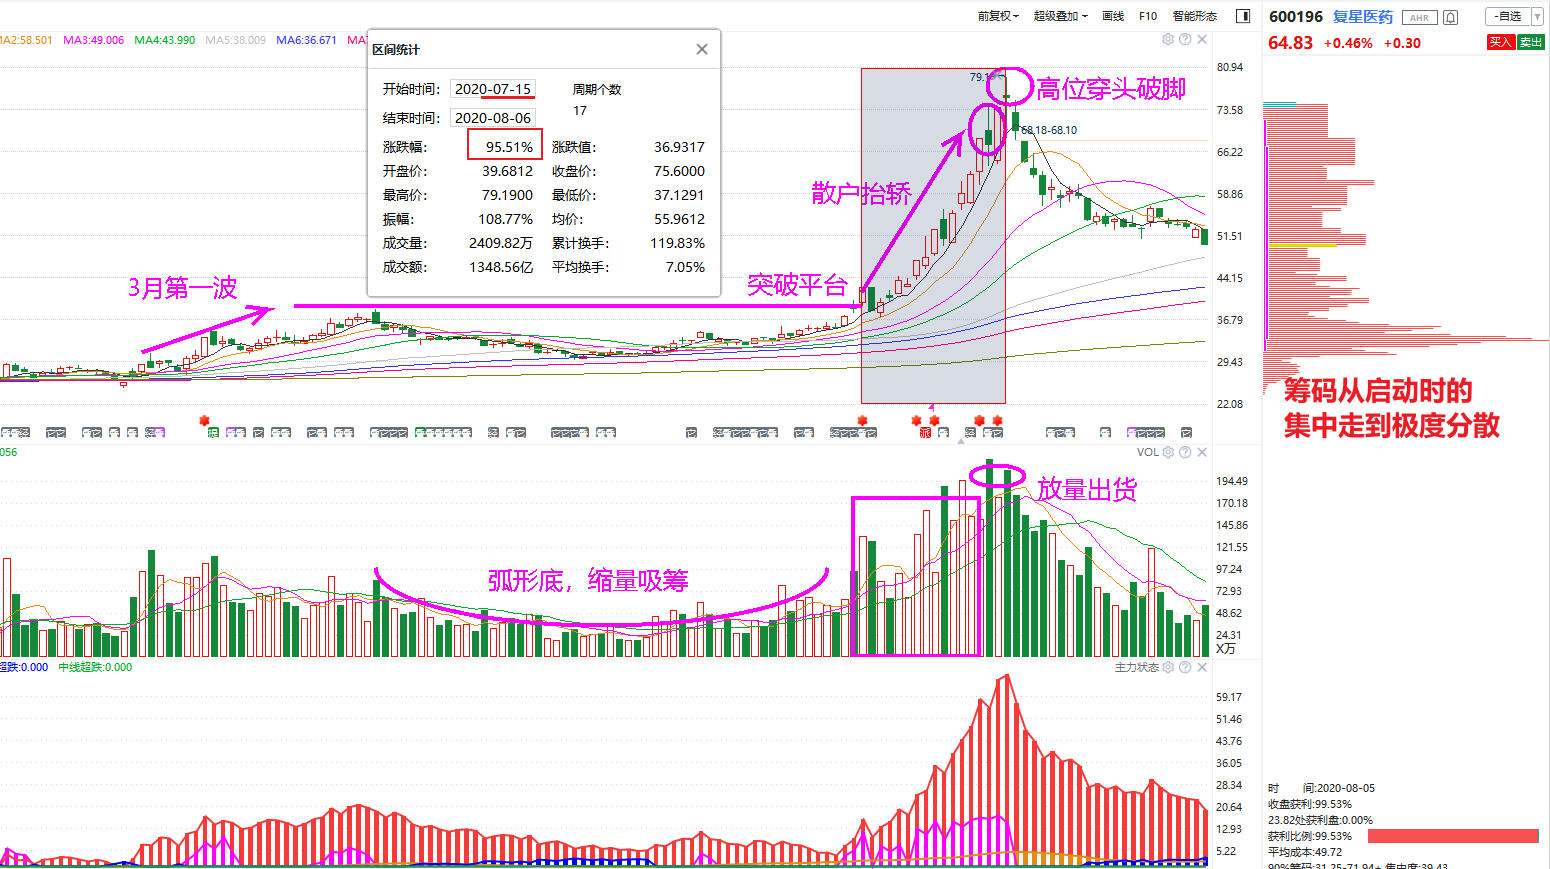The image size is (1550, 869).
Task: Open 主力状态 indicator help icon
Action: pyautogui.click(x=1185, y=667)
